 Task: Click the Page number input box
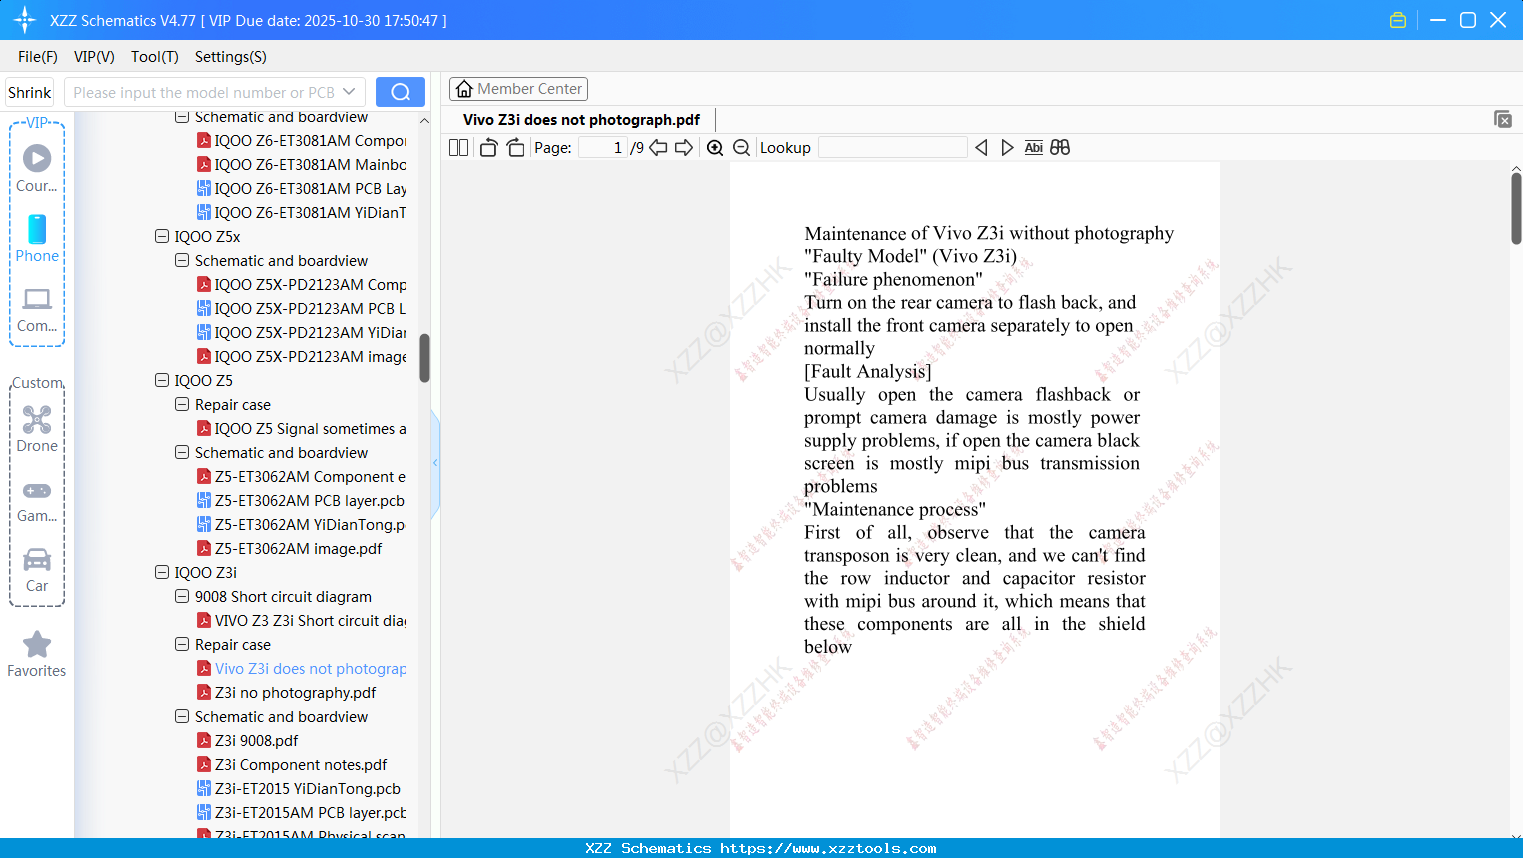(x=603, y=148)
